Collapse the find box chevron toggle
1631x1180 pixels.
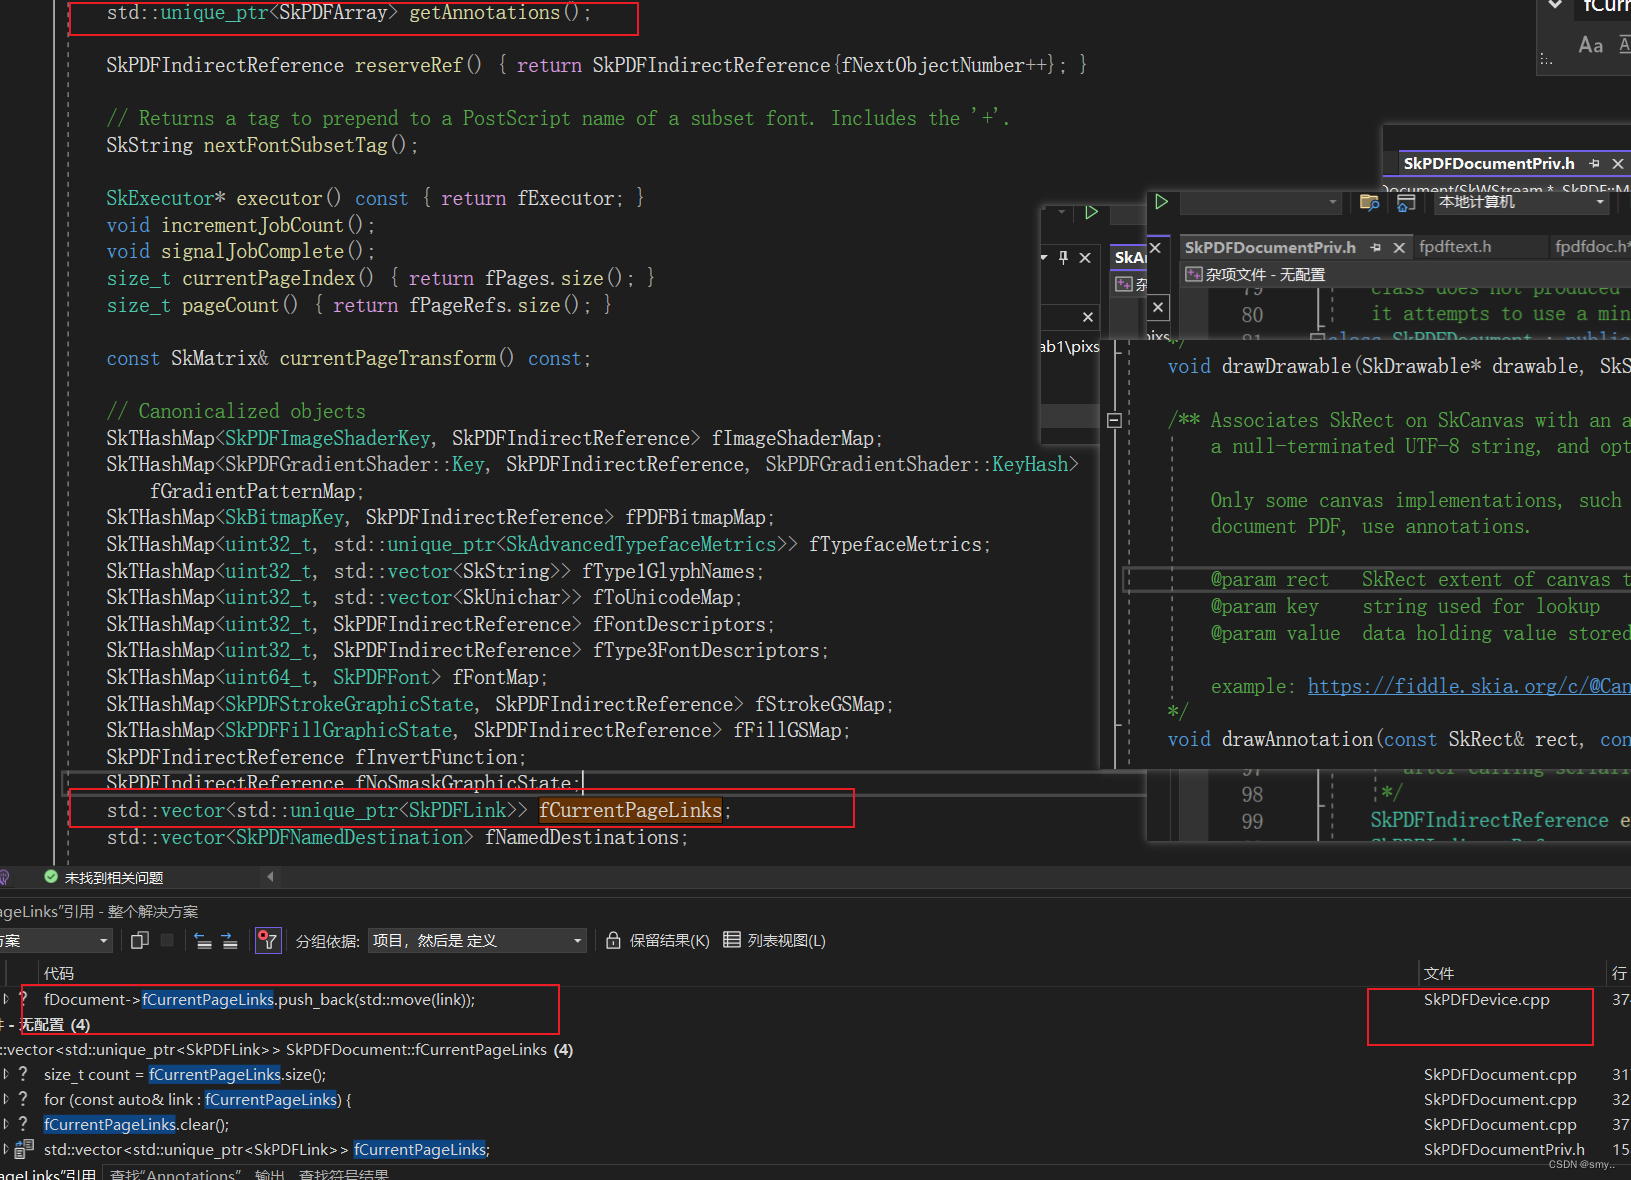click(1555, 5)
